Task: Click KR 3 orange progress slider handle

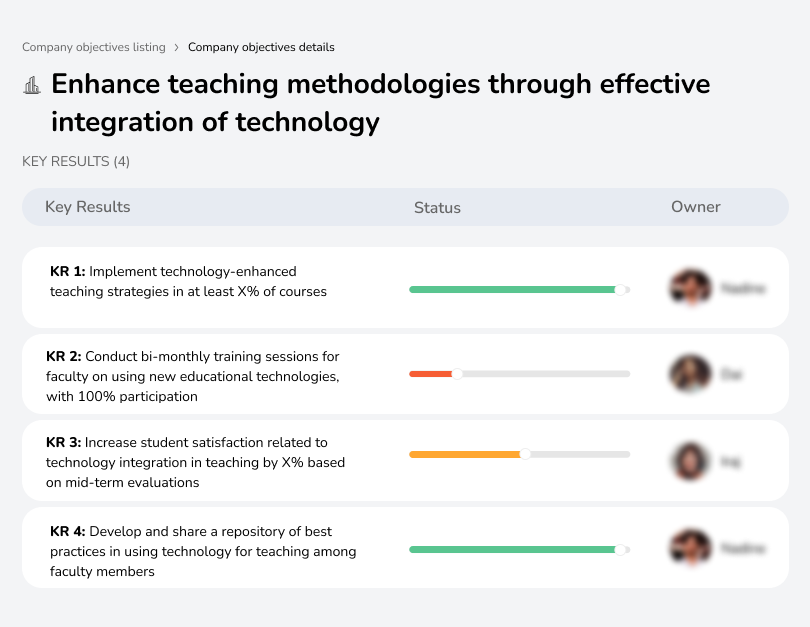Action: [x=525, y=454]
